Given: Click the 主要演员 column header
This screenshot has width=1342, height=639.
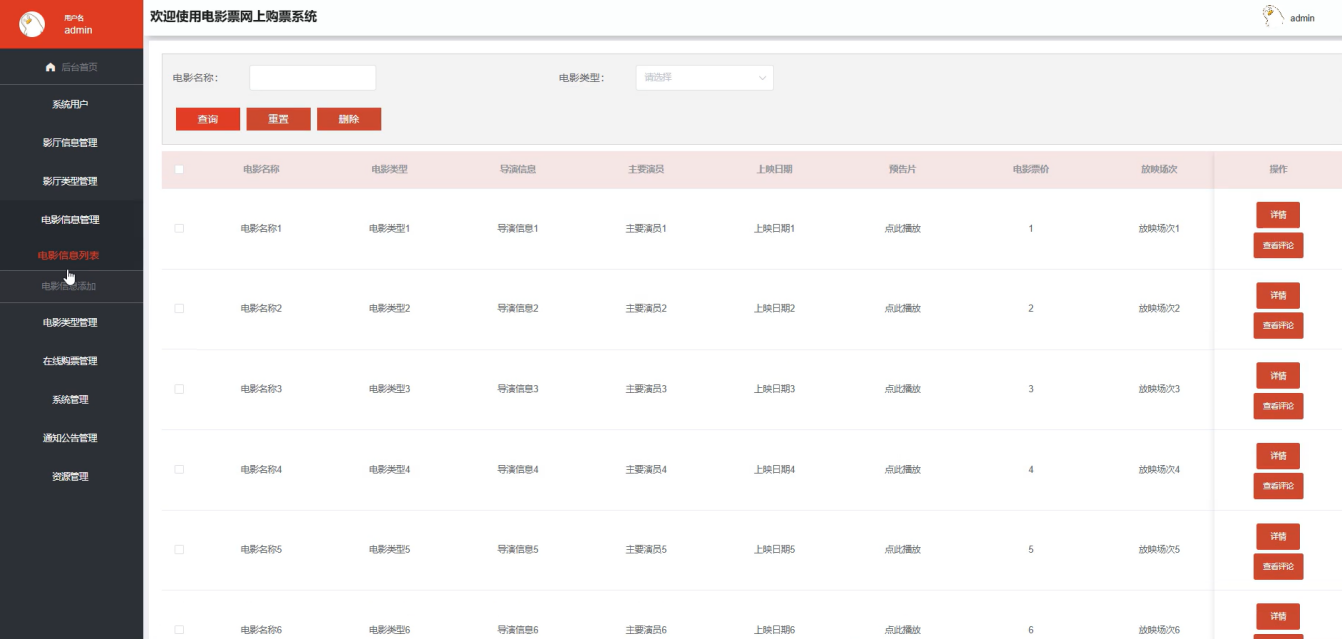Looking at the screenshot, I should pyautogui.click(x=646, y=170).
